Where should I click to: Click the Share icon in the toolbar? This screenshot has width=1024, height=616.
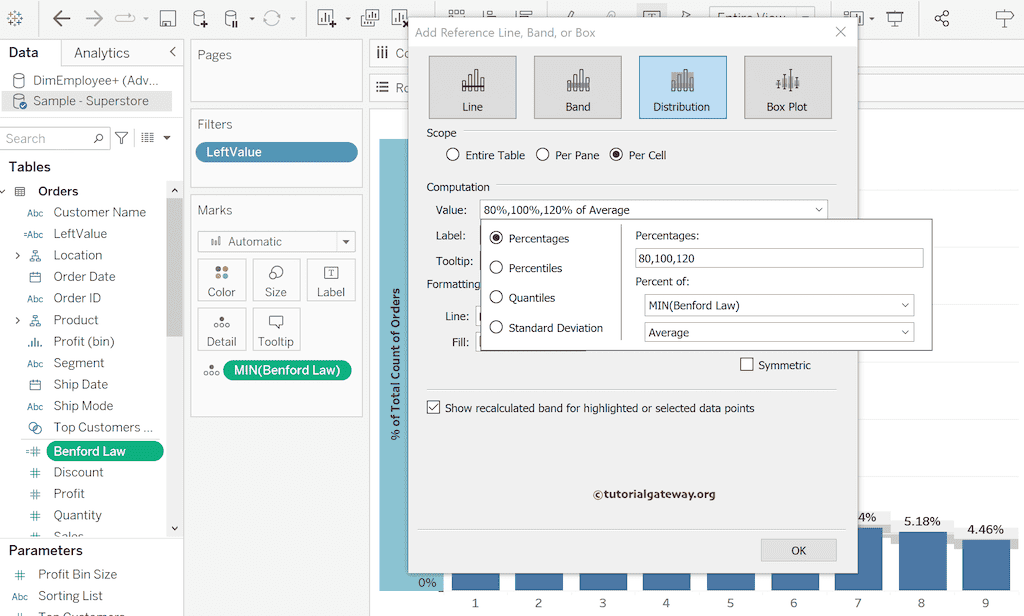(941, 18)
